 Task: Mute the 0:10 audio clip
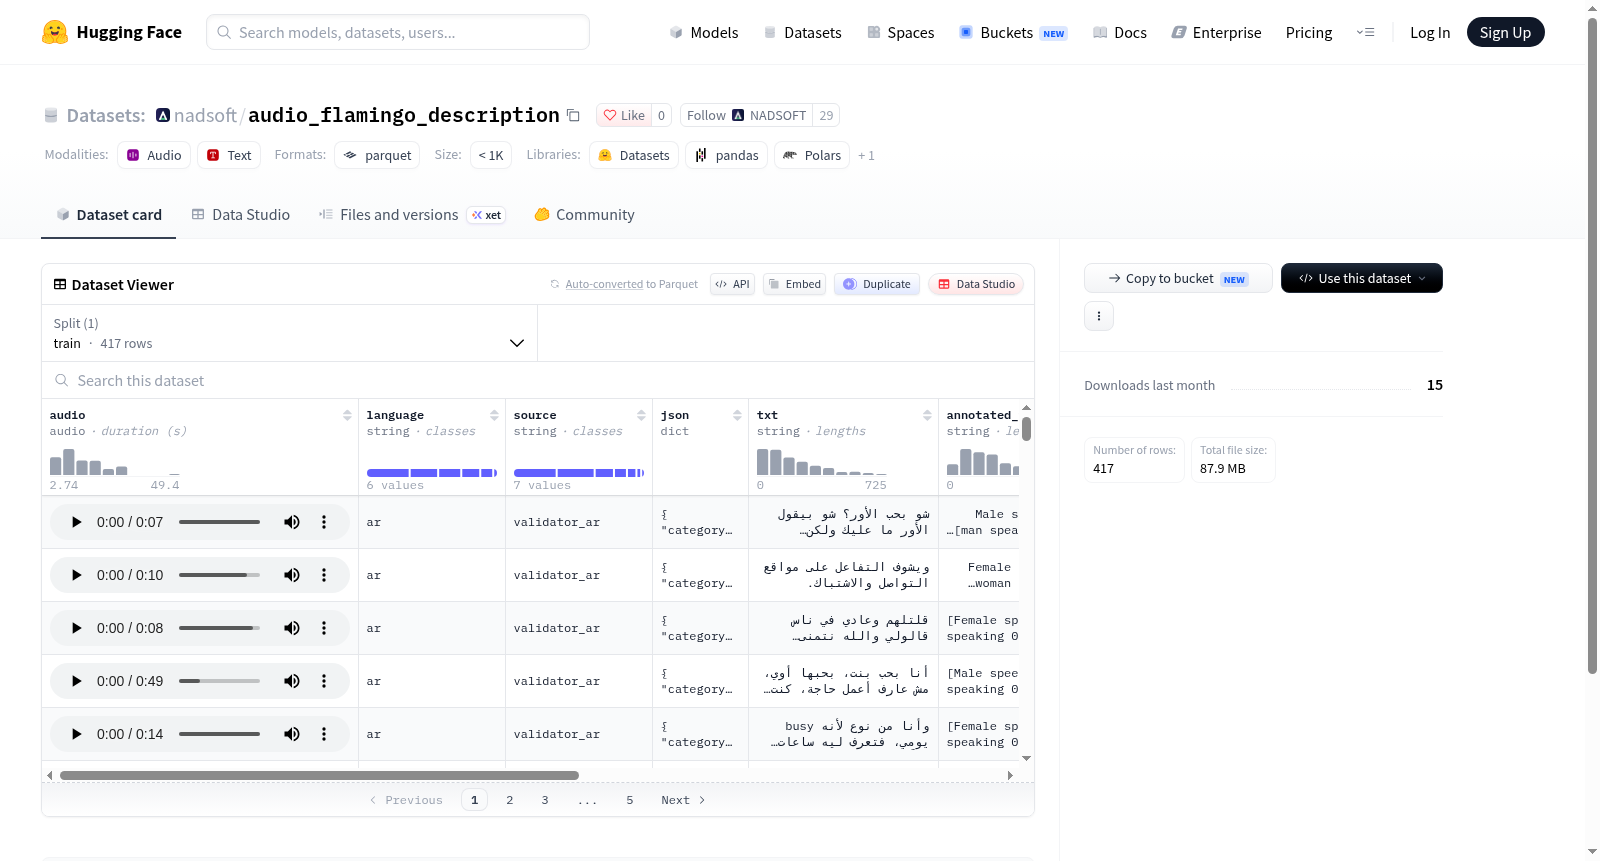point(292,575)
